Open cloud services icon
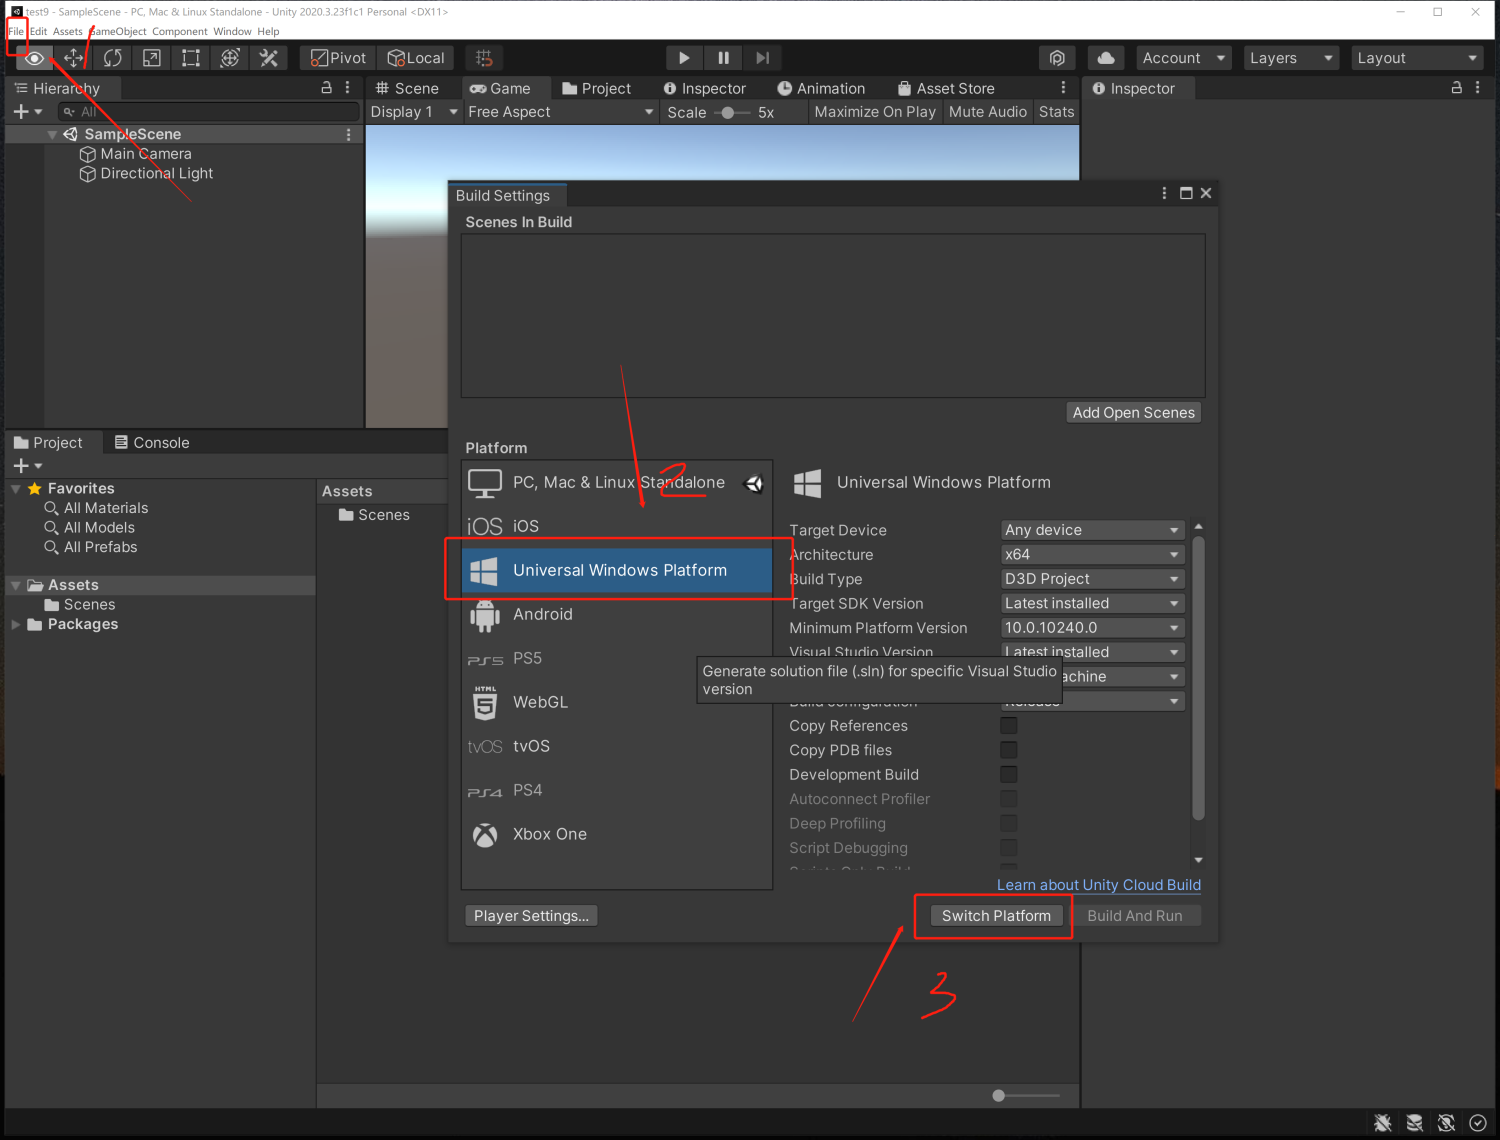This screenshot has height=1140, width=1500. tap(1106, 58)
